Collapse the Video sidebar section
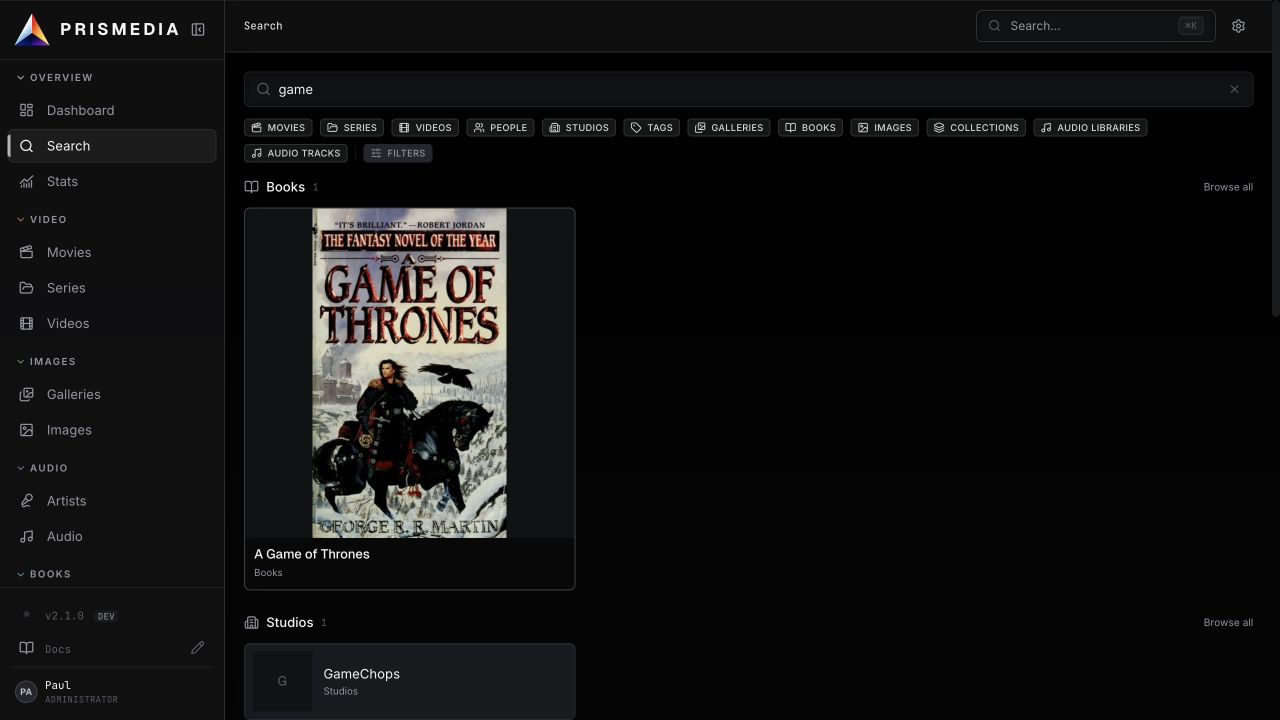Image resolution: width=1280 pixels, height=720 pixels. [x=43, y=219]
